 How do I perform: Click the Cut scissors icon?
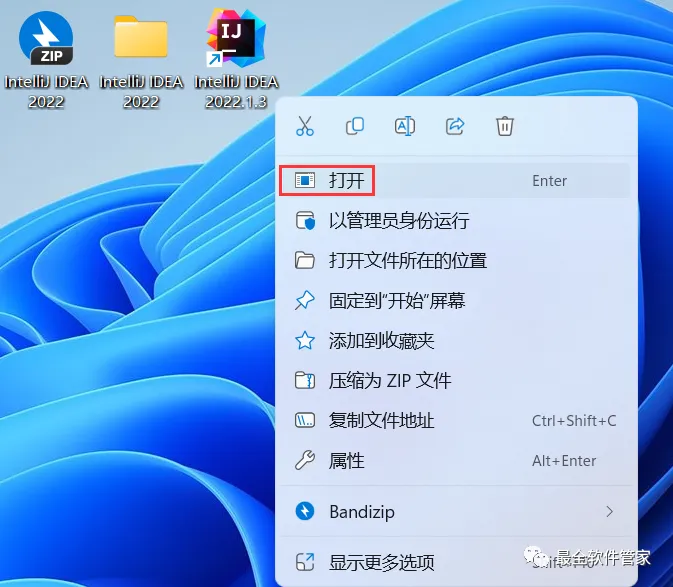click(x=305, y=126)
